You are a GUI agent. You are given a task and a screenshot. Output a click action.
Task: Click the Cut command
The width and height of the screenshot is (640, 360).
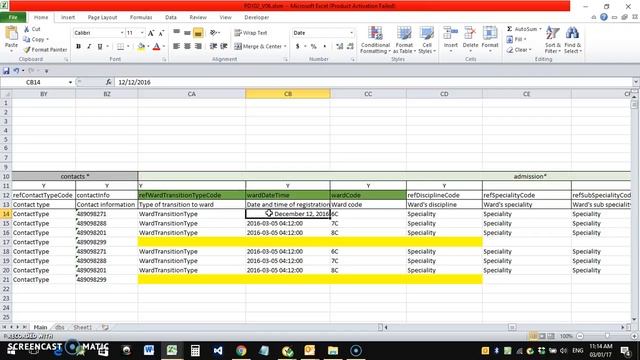[32, 29]
